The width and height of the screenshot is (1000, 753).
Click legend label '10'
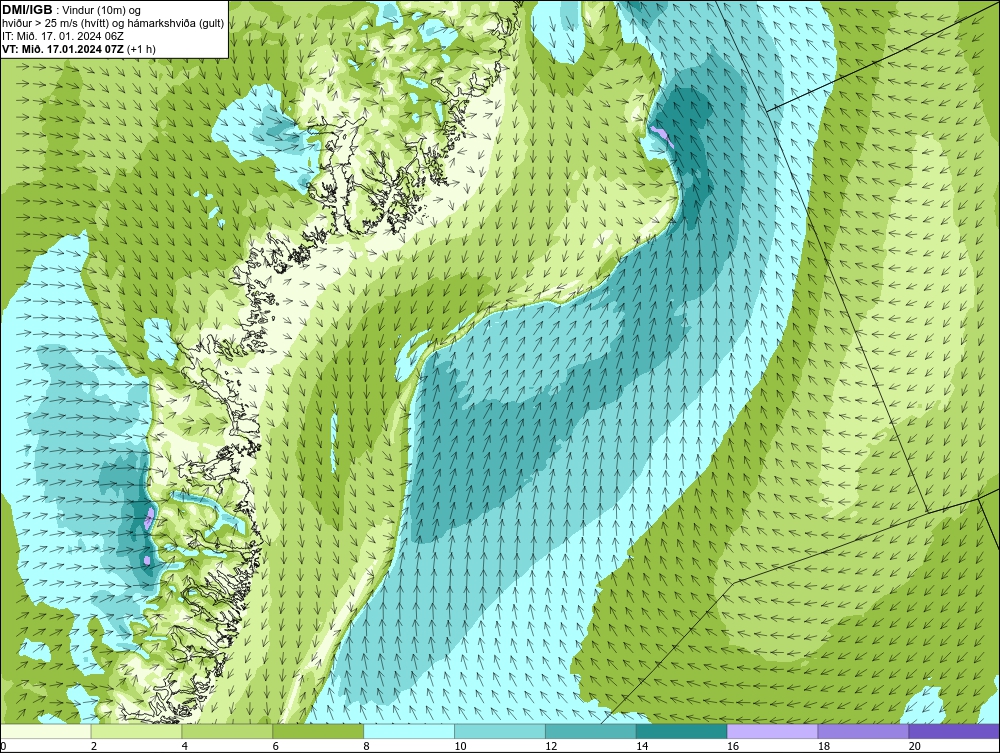coord(460,746)
